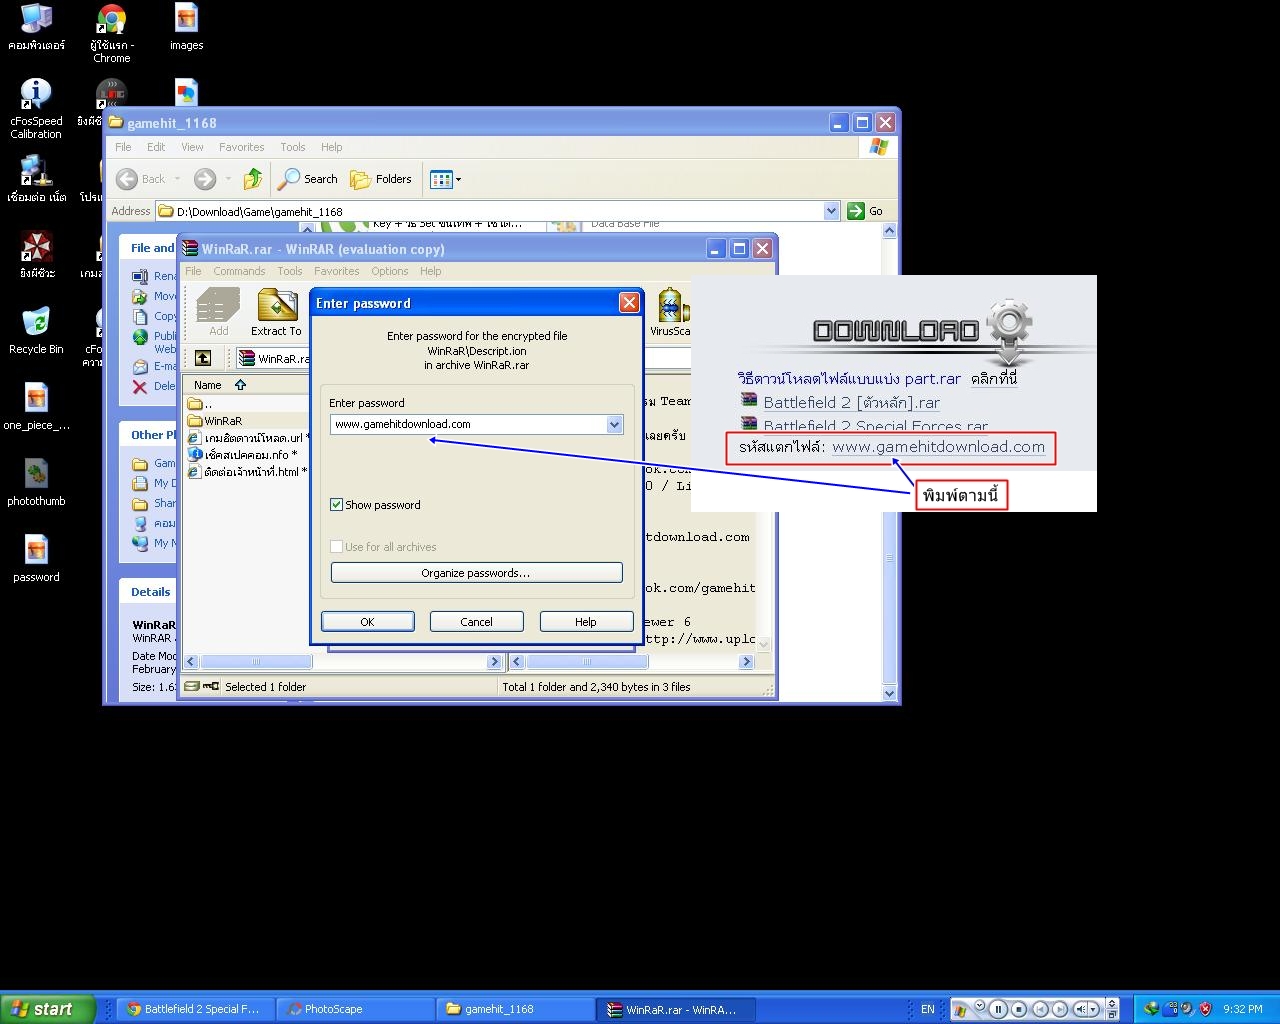This screenshot has height=1024, width=1280.
Task: Expand the password history dropdown
Action: pyautogui.click(x=614, y=424)
